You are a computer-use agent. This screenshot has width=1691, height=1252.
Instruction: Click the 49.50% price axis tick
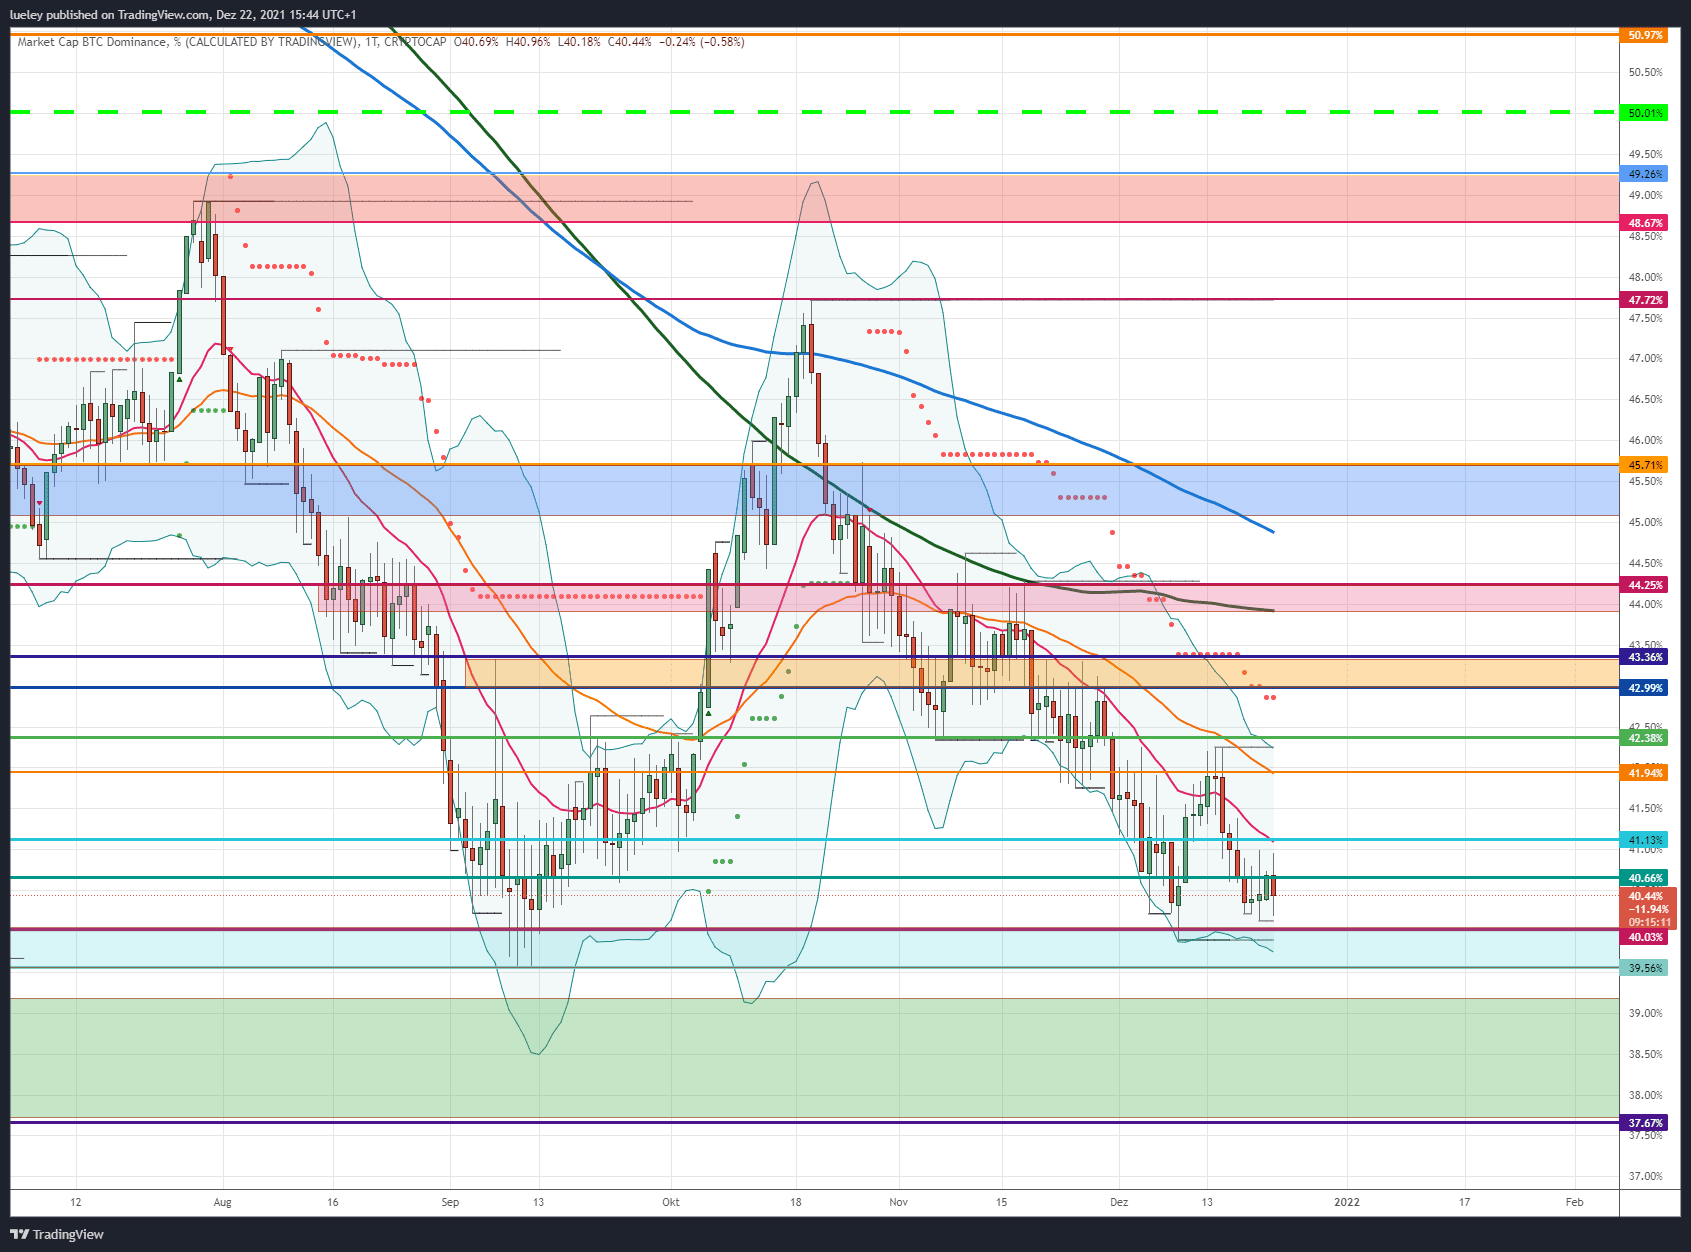point(1645,154)
